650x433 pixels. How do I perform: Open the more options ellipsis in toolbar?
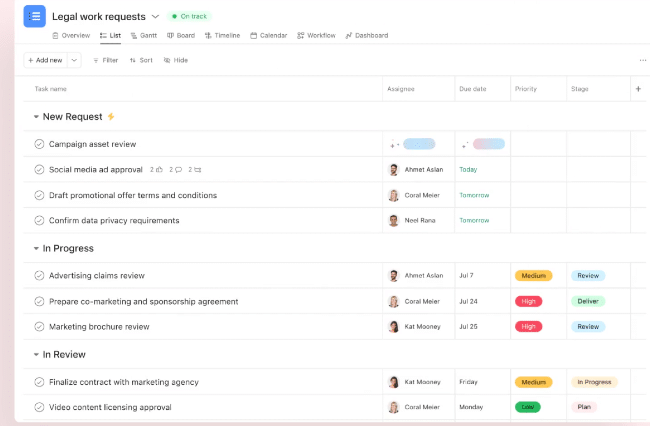642,60
